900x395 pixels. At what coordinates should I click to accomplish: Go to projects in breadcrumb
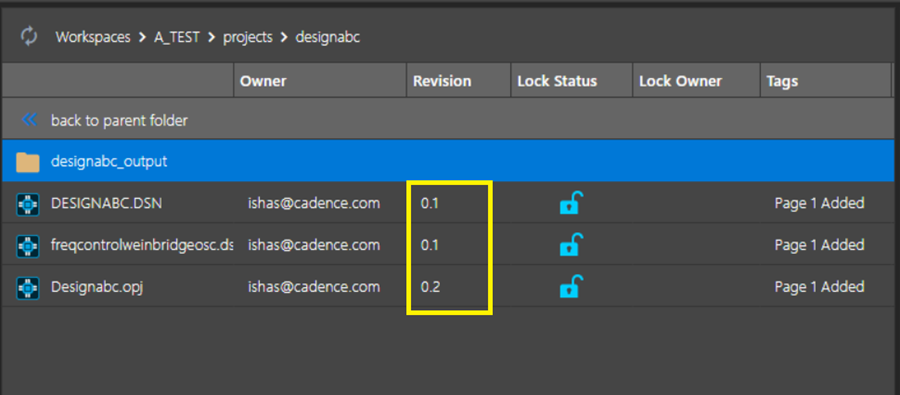(x=248, y=38)
